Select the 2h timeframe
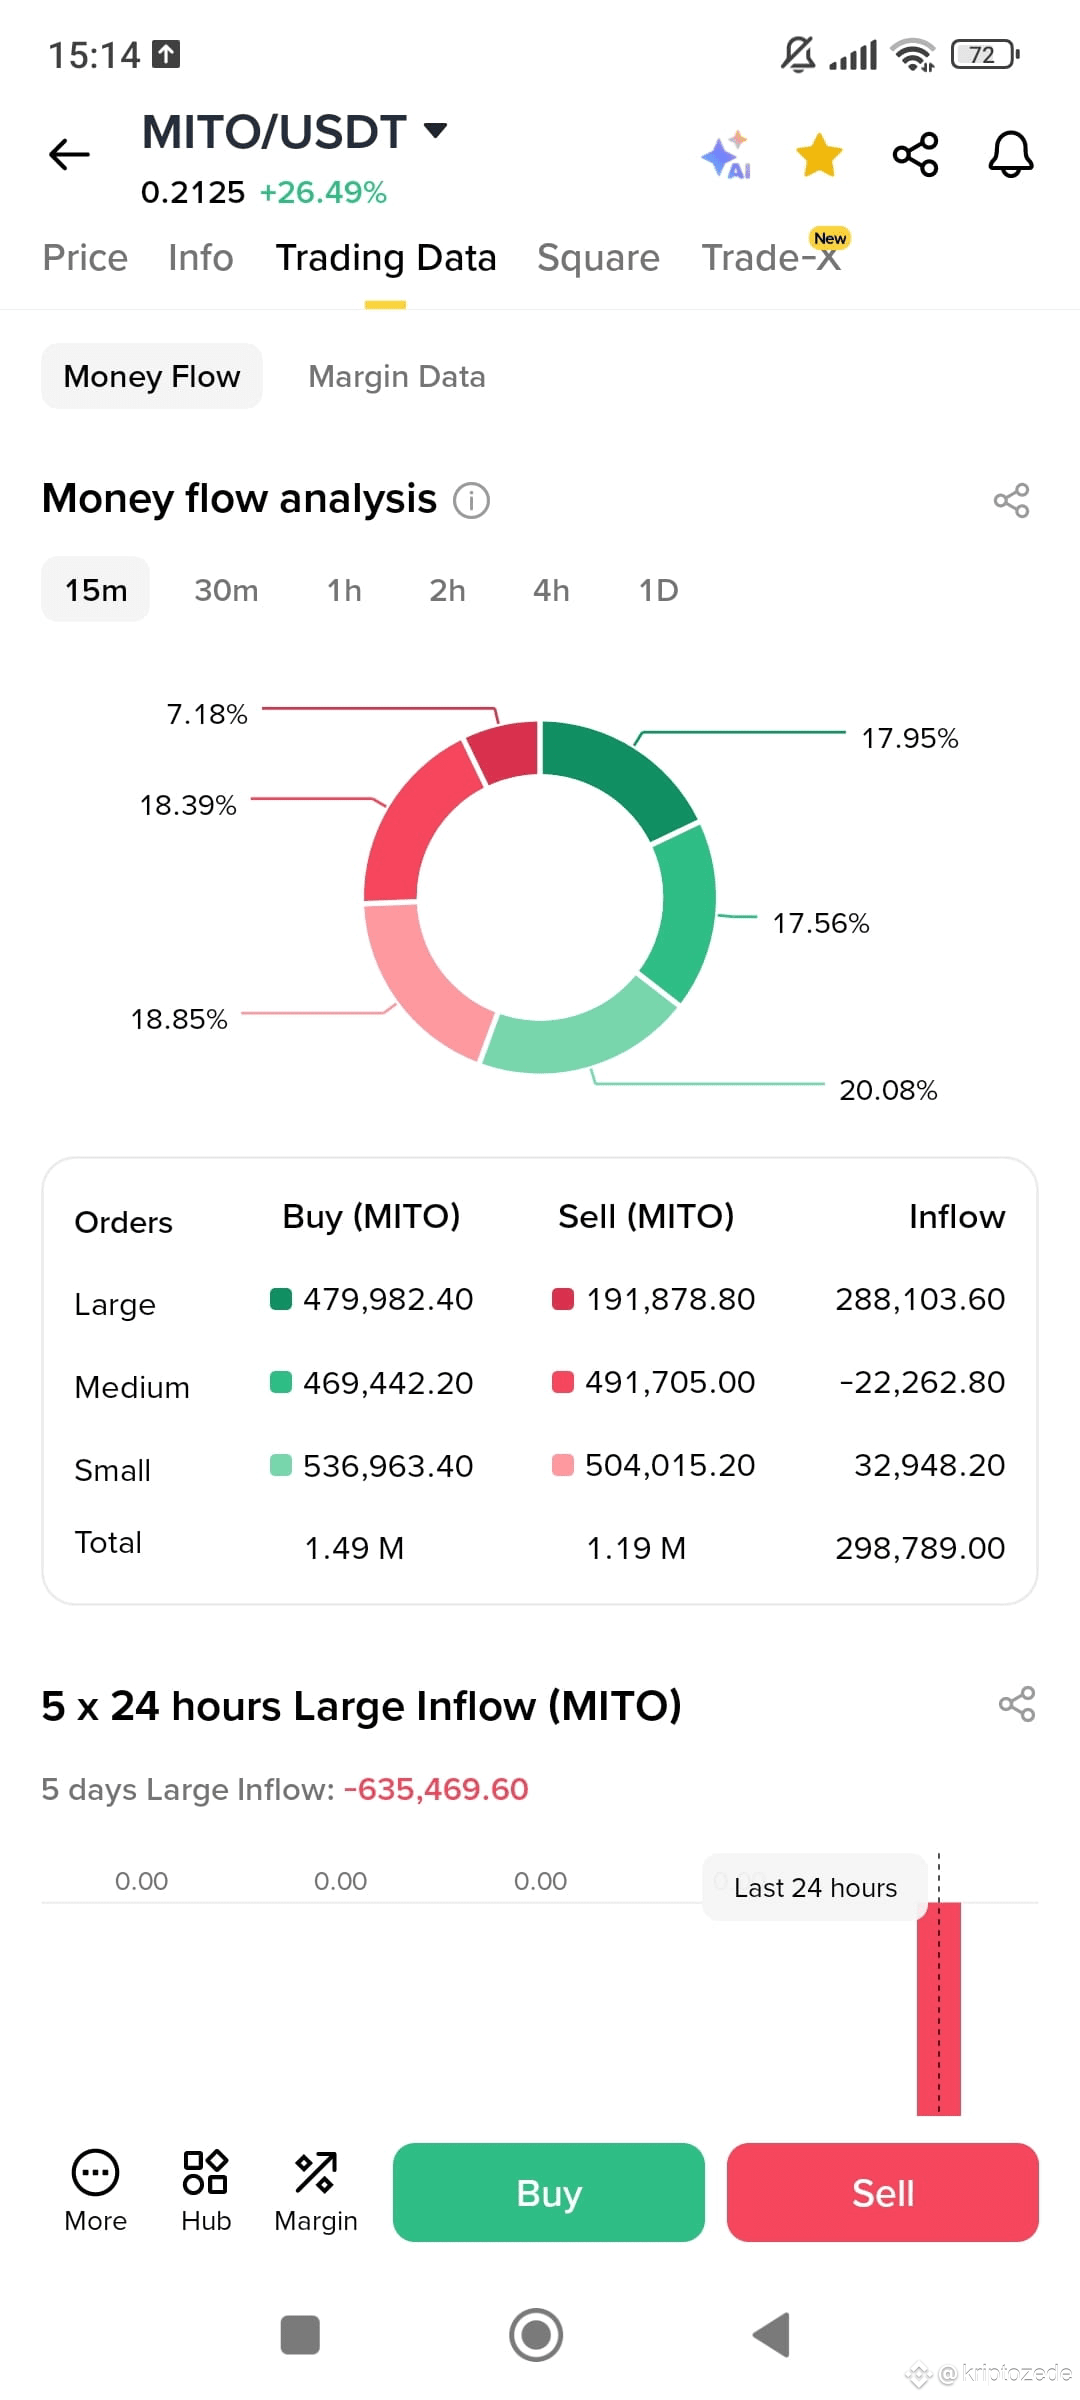This screenshot has height=2400, width=1080. (447, 590)
